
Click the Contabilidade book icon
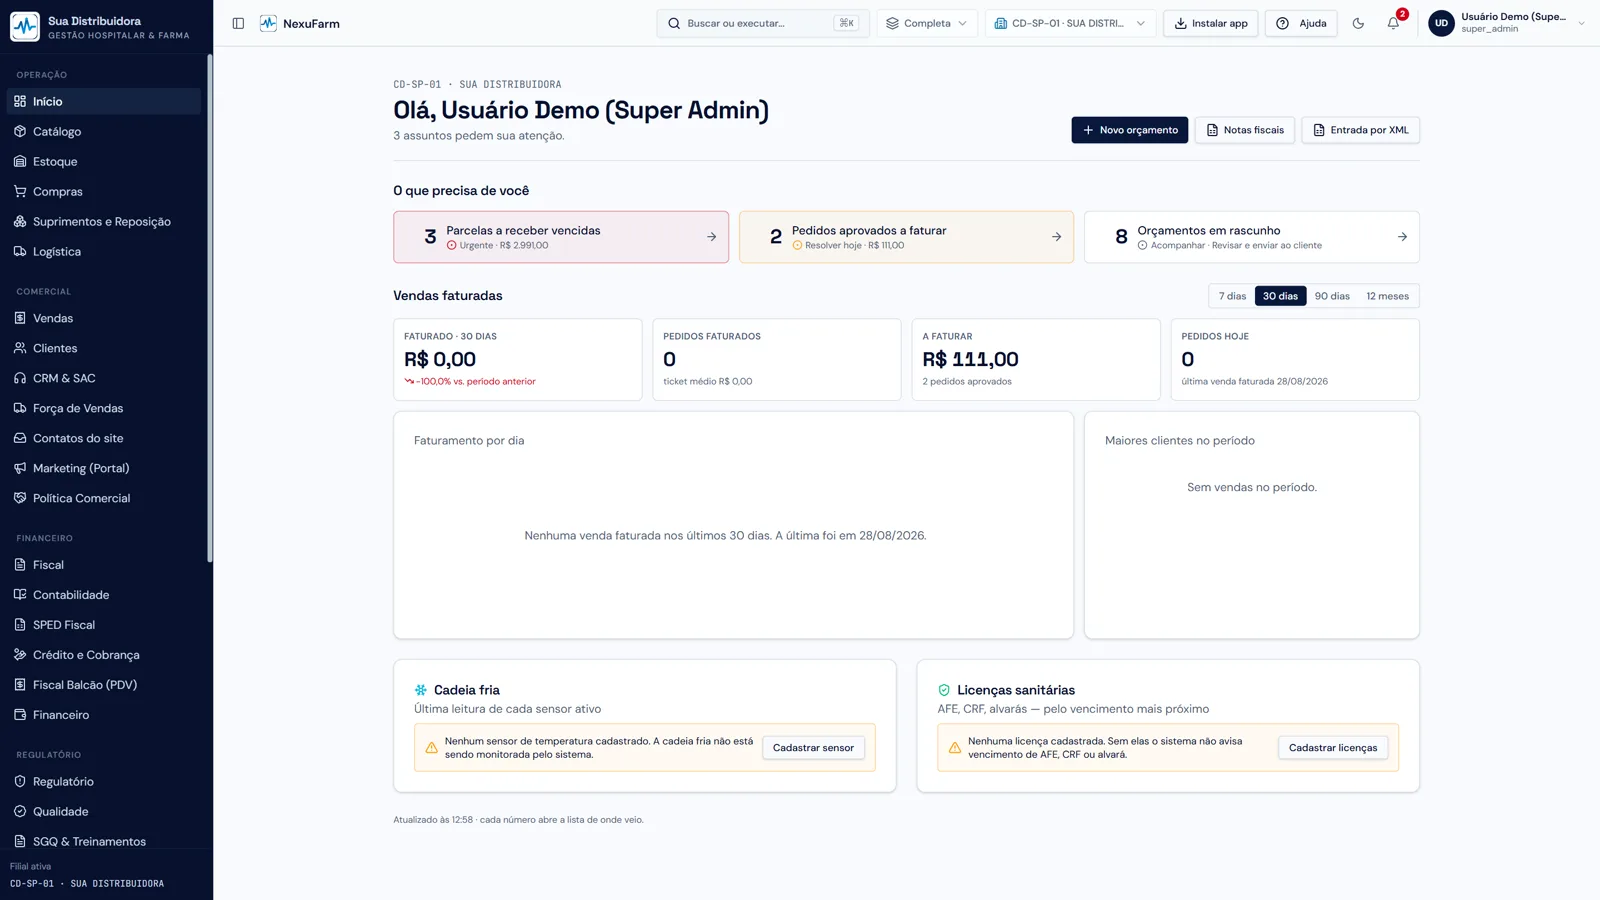pyautogui.click(x=20, y=595)
